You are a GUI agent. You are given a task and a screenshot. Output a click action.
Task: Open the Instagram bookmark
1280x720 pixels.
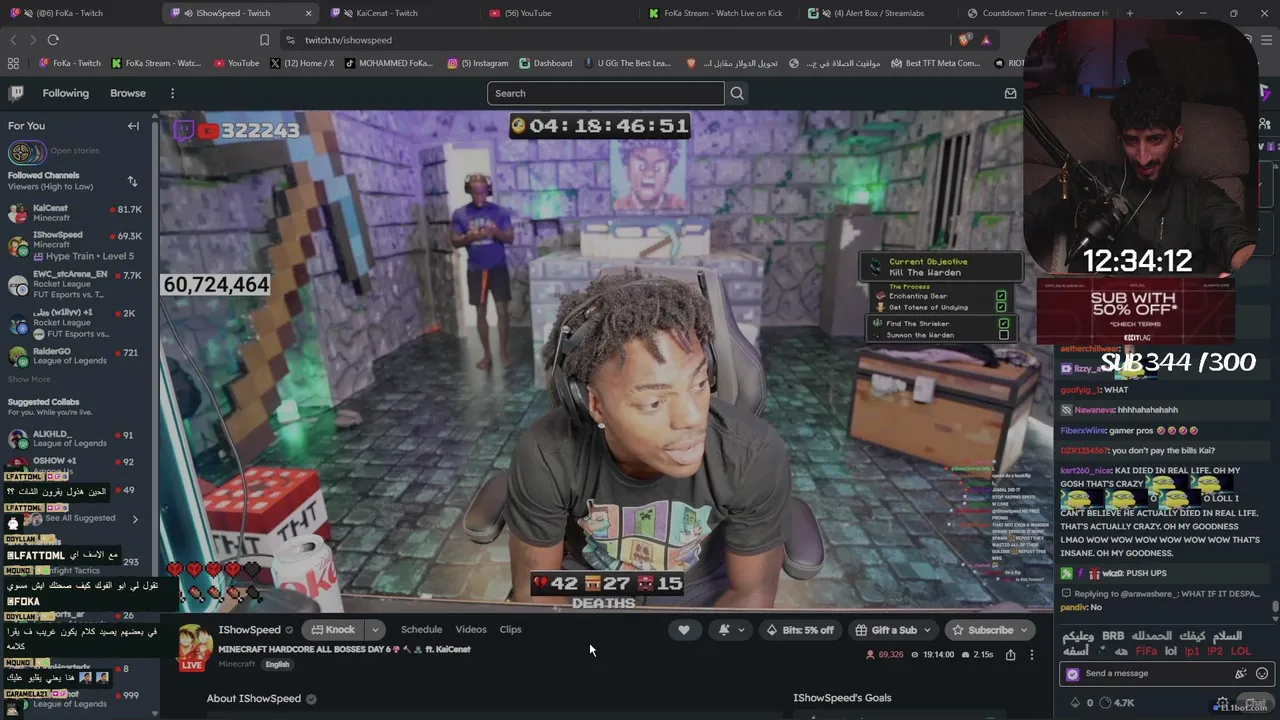pyautogui.click(x=477, y=63)
